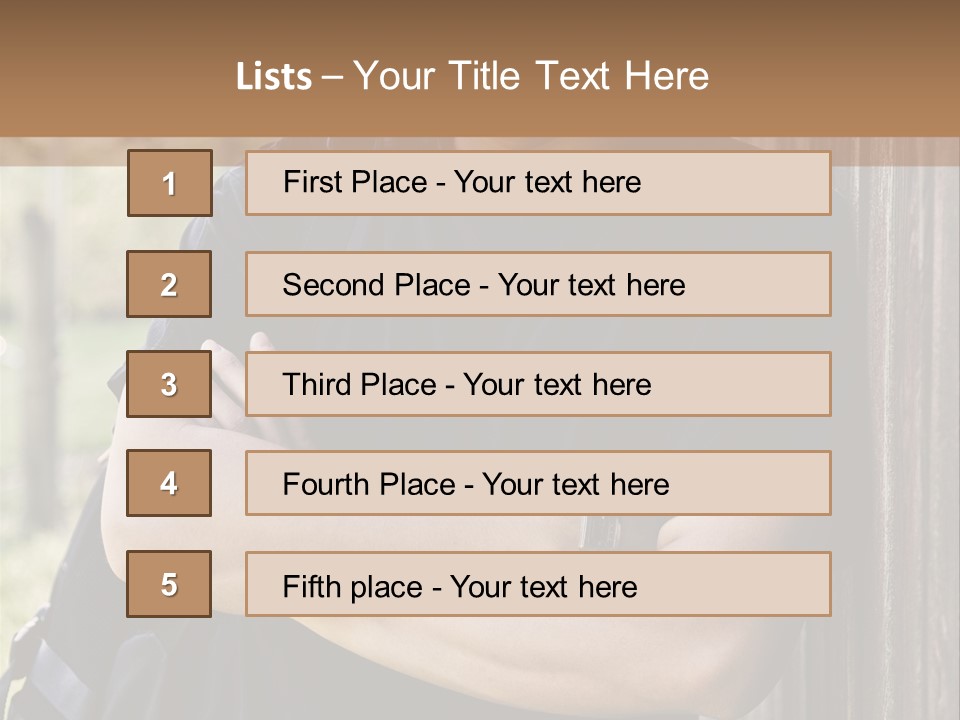Click the number 5 square
This screenshot has height=720, width=960.
click(169, 584)
